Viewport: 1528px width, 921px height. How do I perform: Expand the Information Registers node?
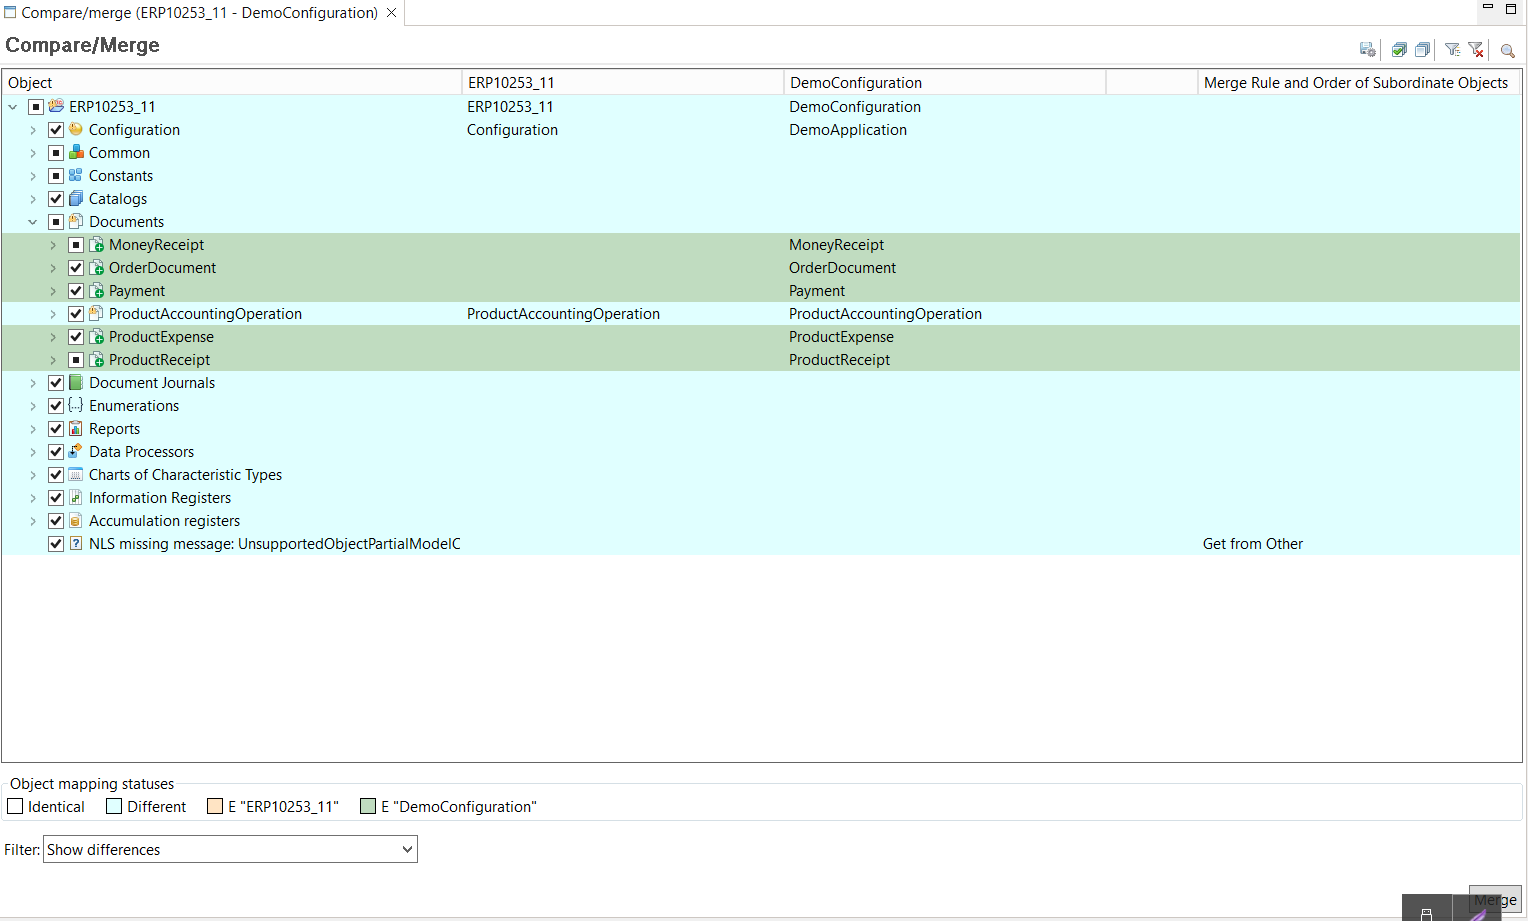[33, 498]
